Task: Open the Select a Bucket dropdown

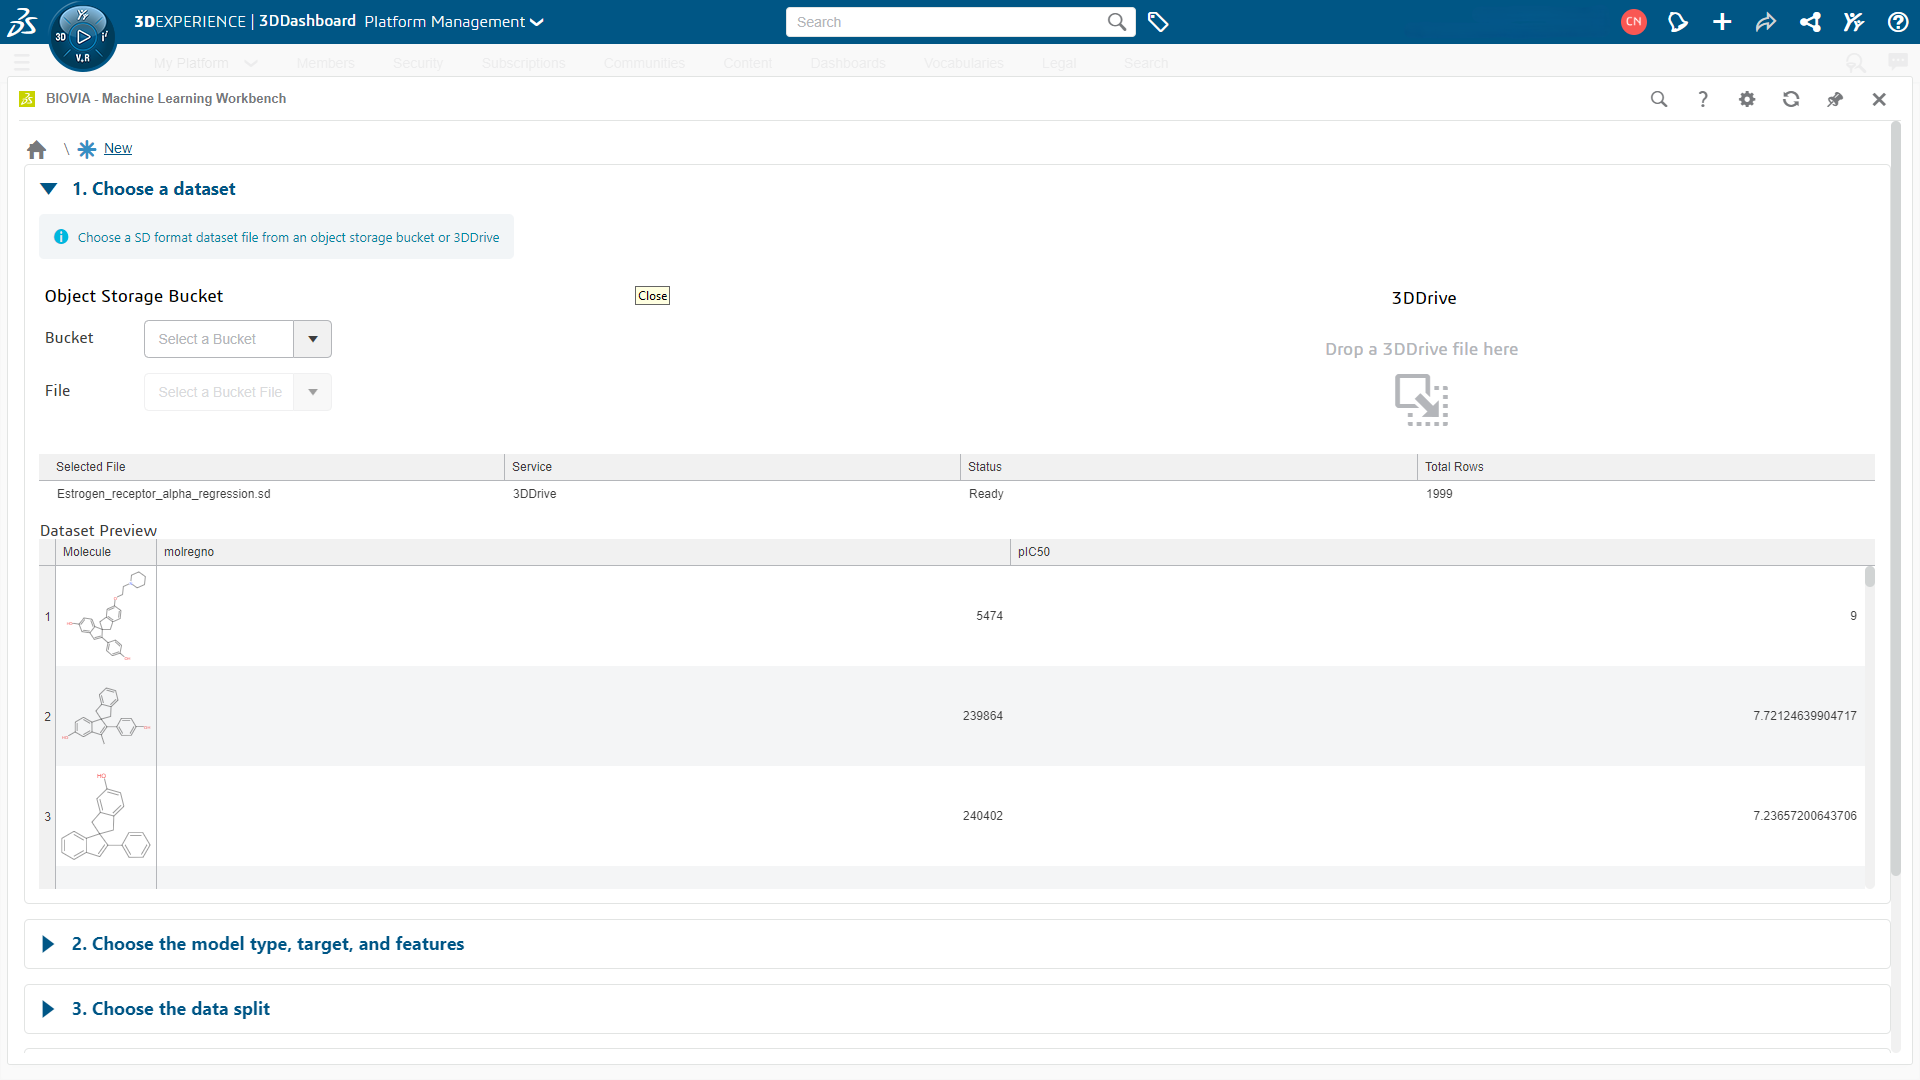Action: click(311, 339)
